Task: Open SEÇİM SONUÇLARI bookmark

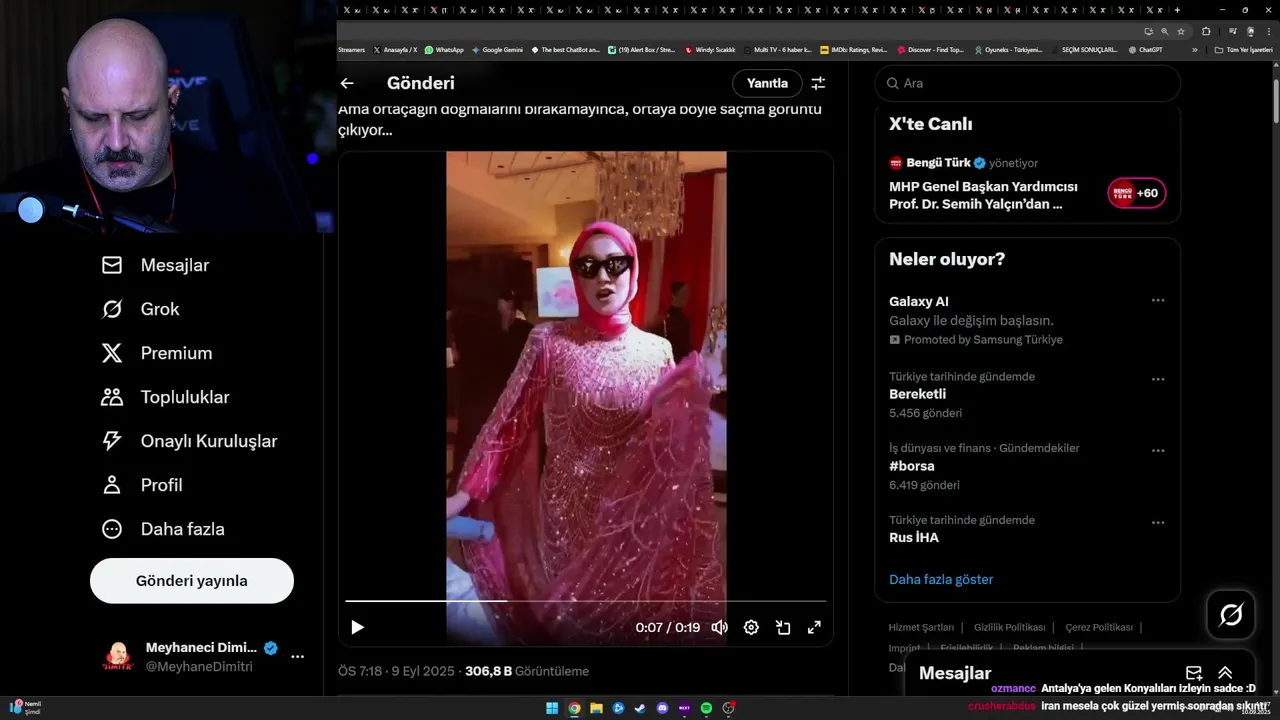Action: pos(1083,49)
